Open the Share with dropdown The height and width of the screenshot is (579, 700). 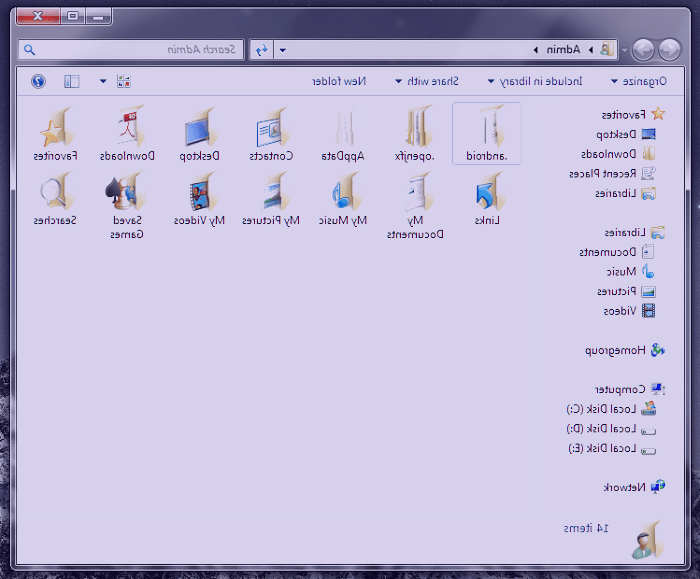click(x=431, y=81)
